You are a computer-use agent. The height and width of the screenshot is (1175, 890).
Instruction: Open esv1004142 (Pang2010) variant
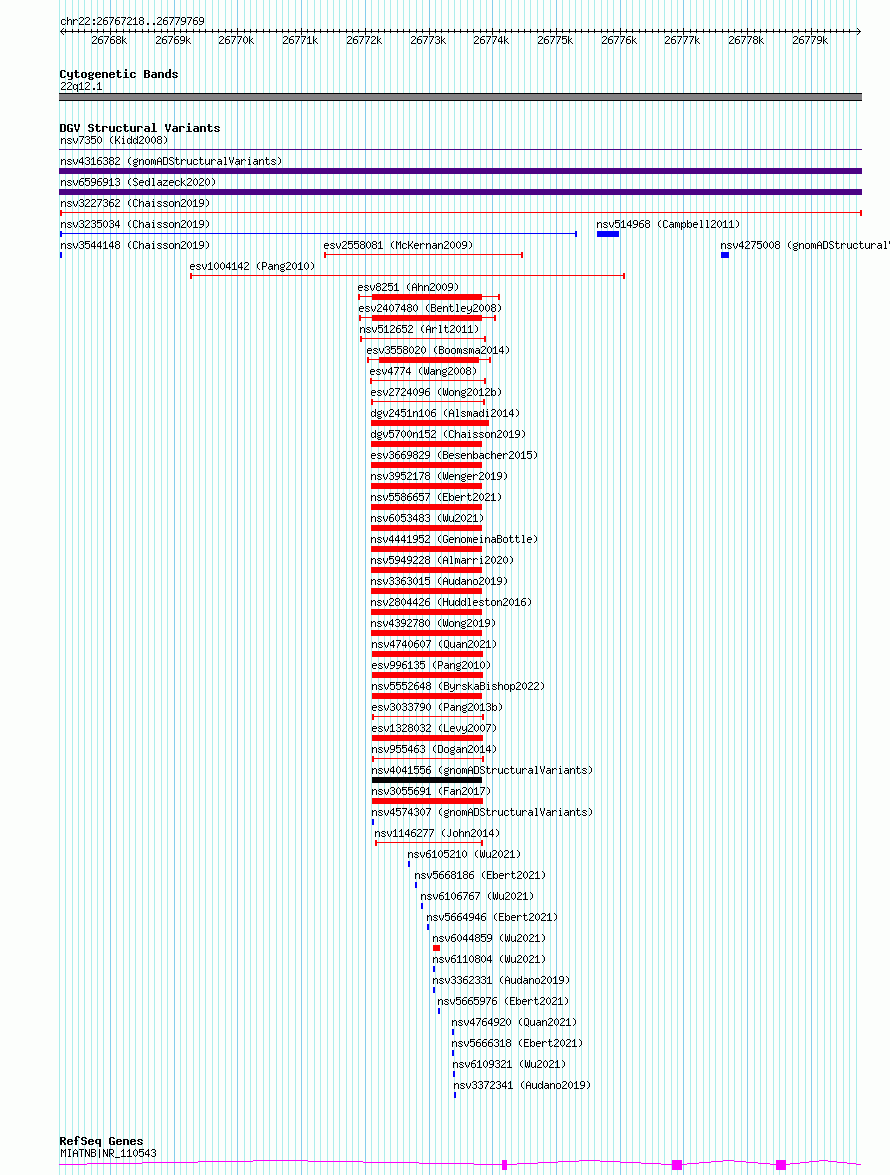point(252,266)
